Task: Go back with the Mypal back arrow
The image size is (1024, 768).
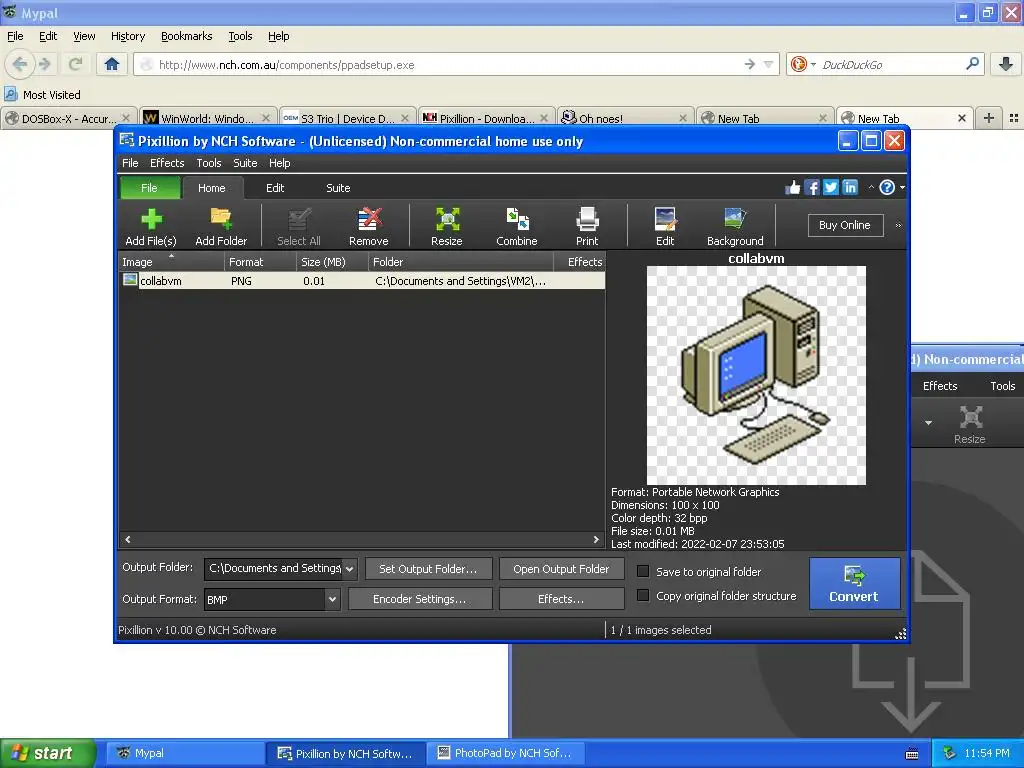Action: 20,64
